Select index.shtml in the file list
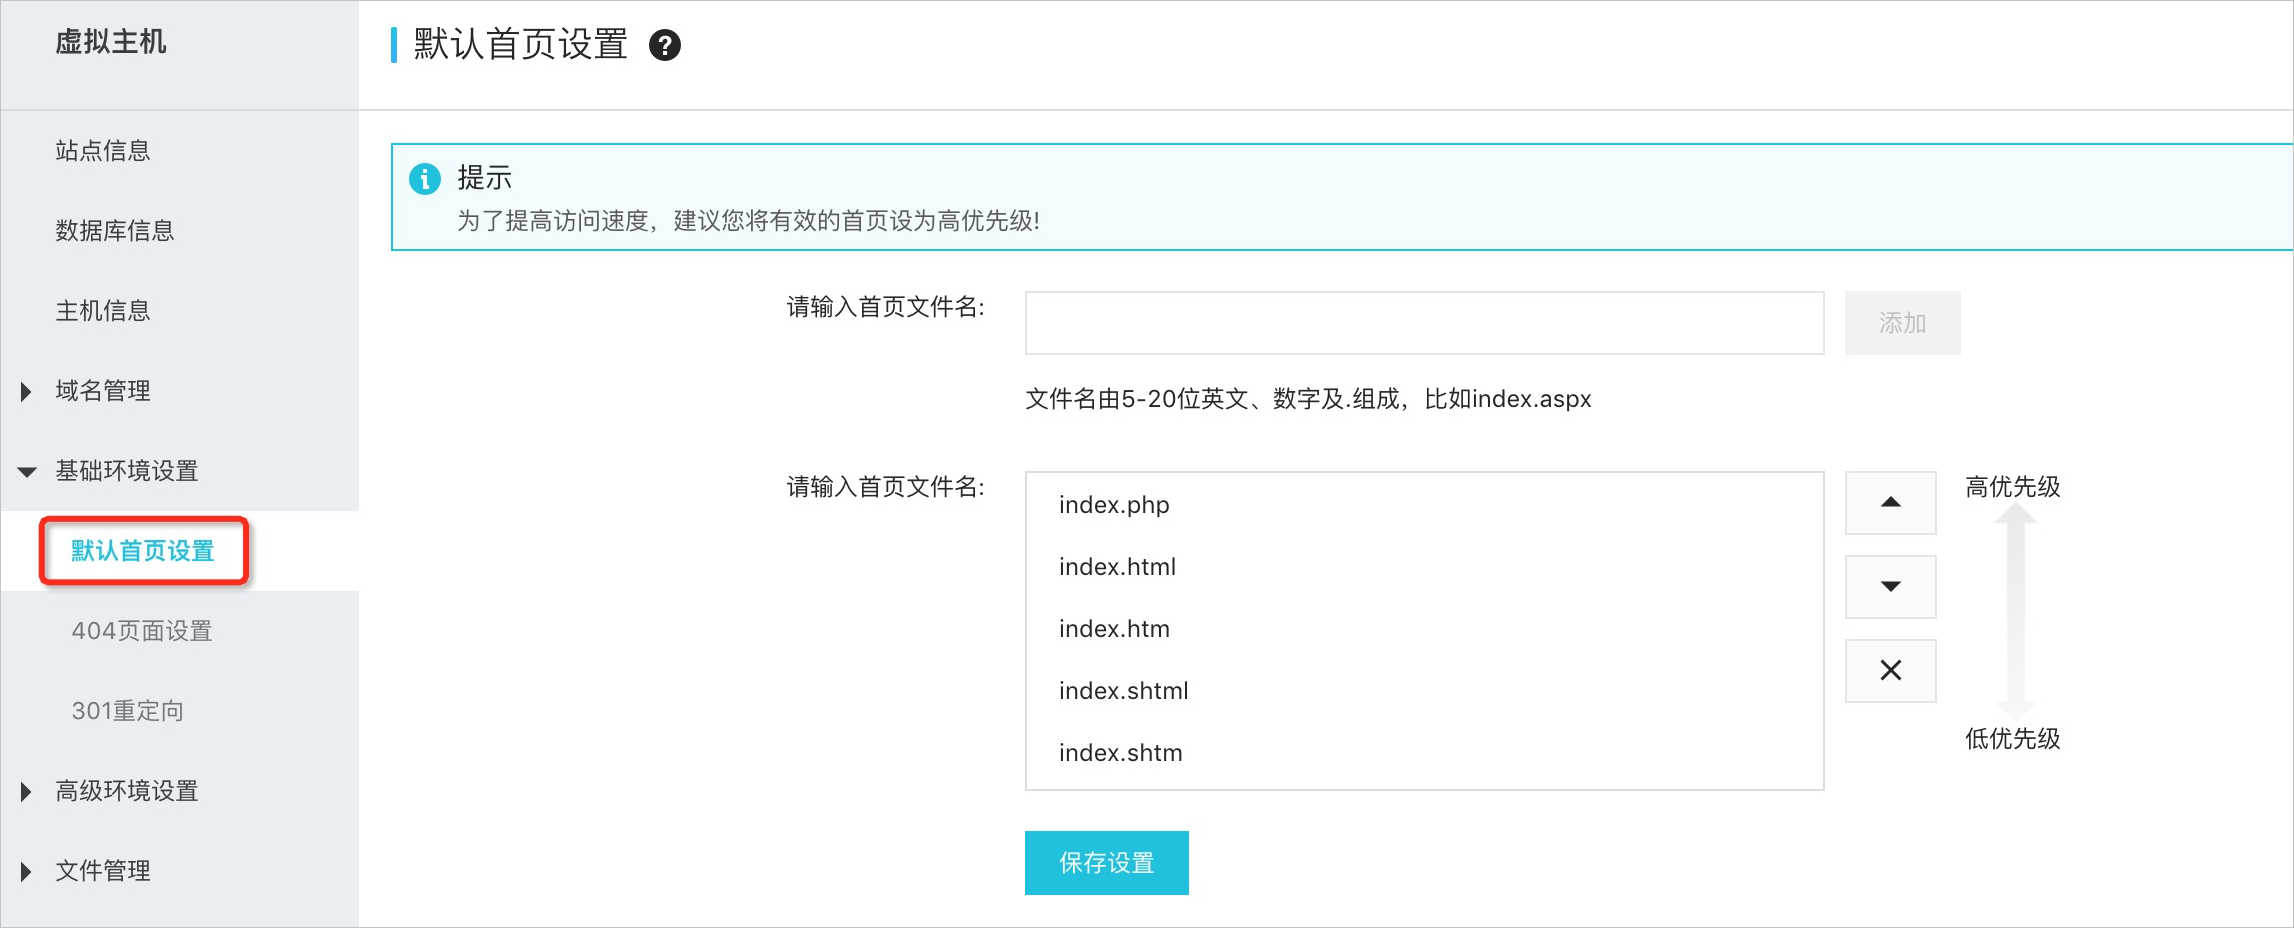Screen dimensions: 2294x928 (1123, 690)
